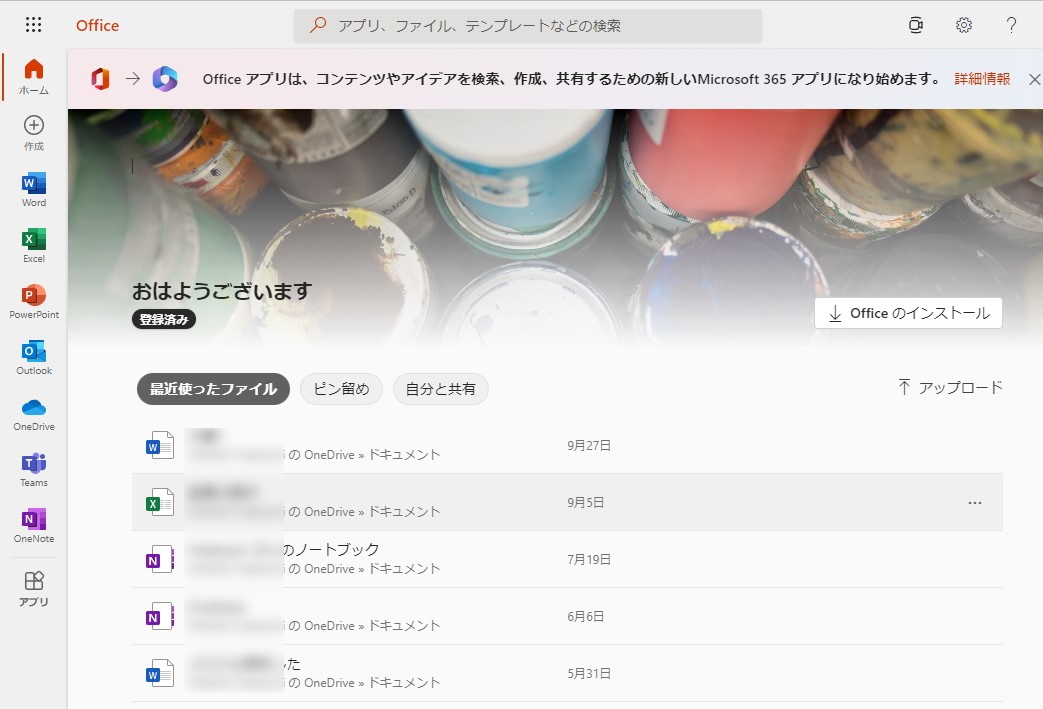Click the 詳細情報 link in the banner
This screenshot has height=709, width=1043.
(x=981, y=78)
